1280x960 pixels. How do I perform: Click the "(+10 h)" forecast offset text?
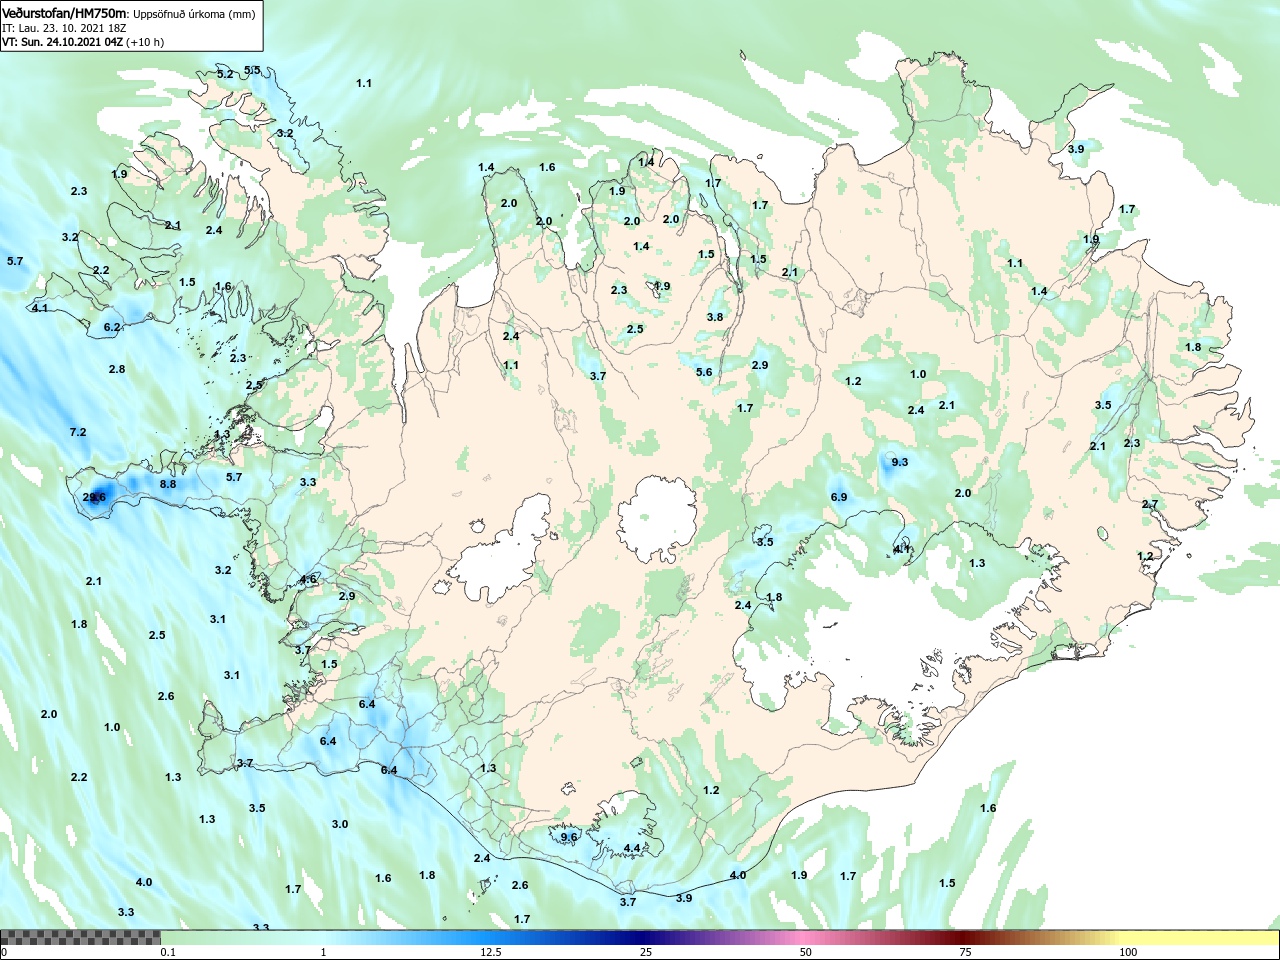coord(145,42)
